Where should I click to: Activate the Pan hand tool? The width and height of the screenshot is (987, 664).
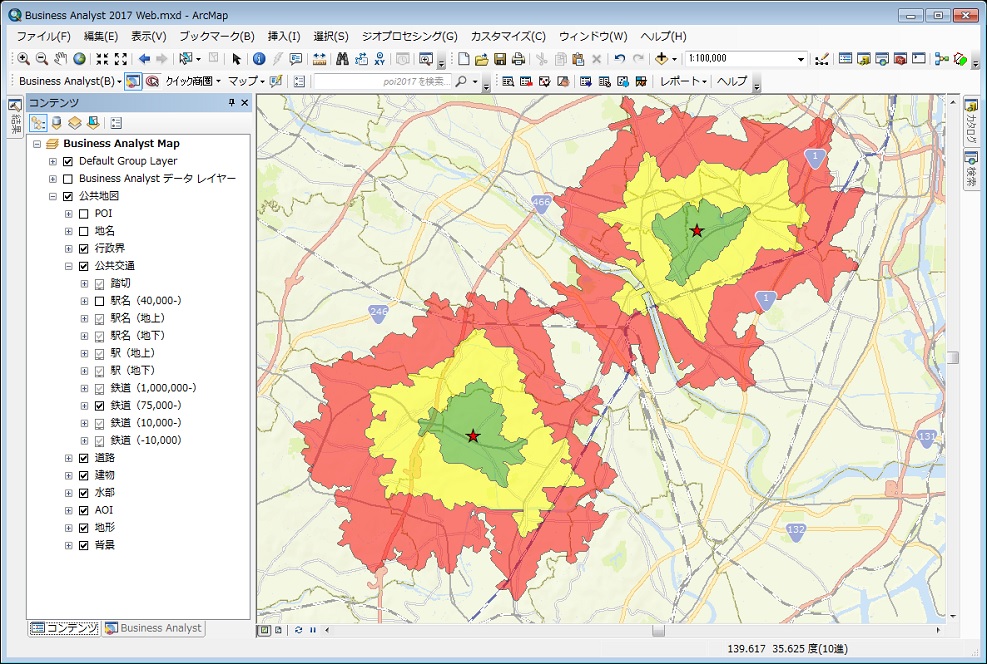(x=60, y=59)
